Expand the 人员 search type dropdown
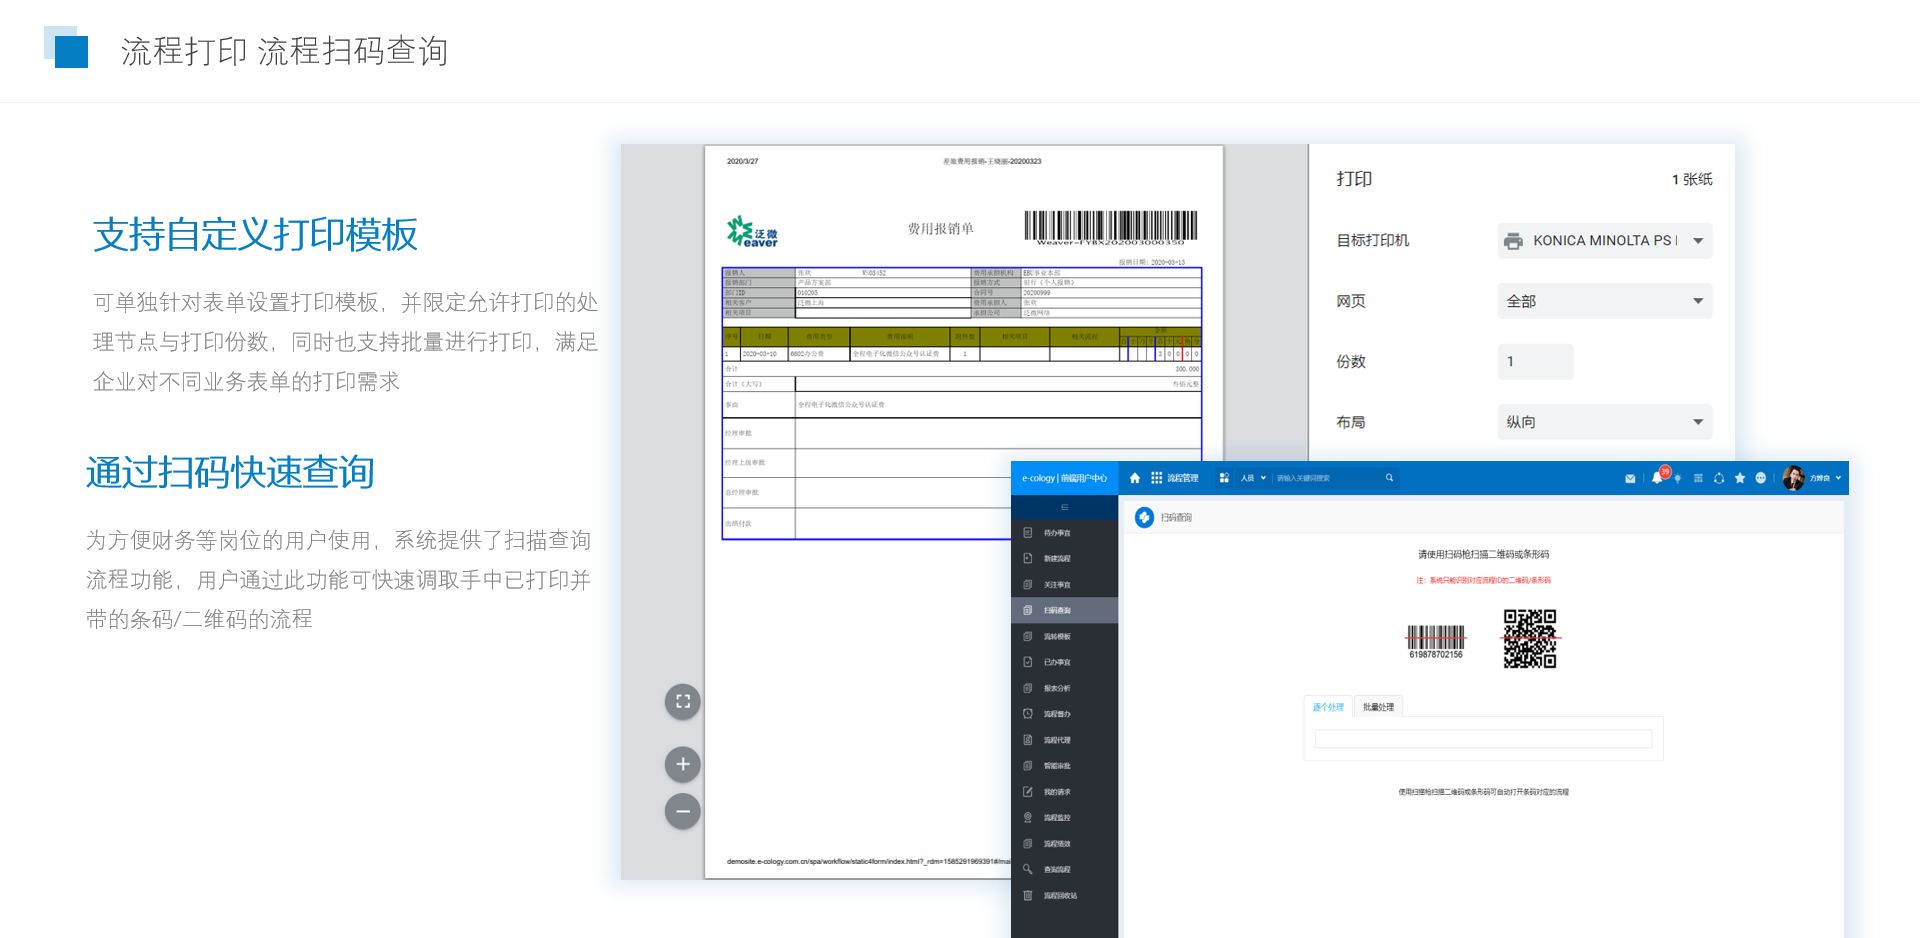1920x938 pixels. coord(1253,478)
